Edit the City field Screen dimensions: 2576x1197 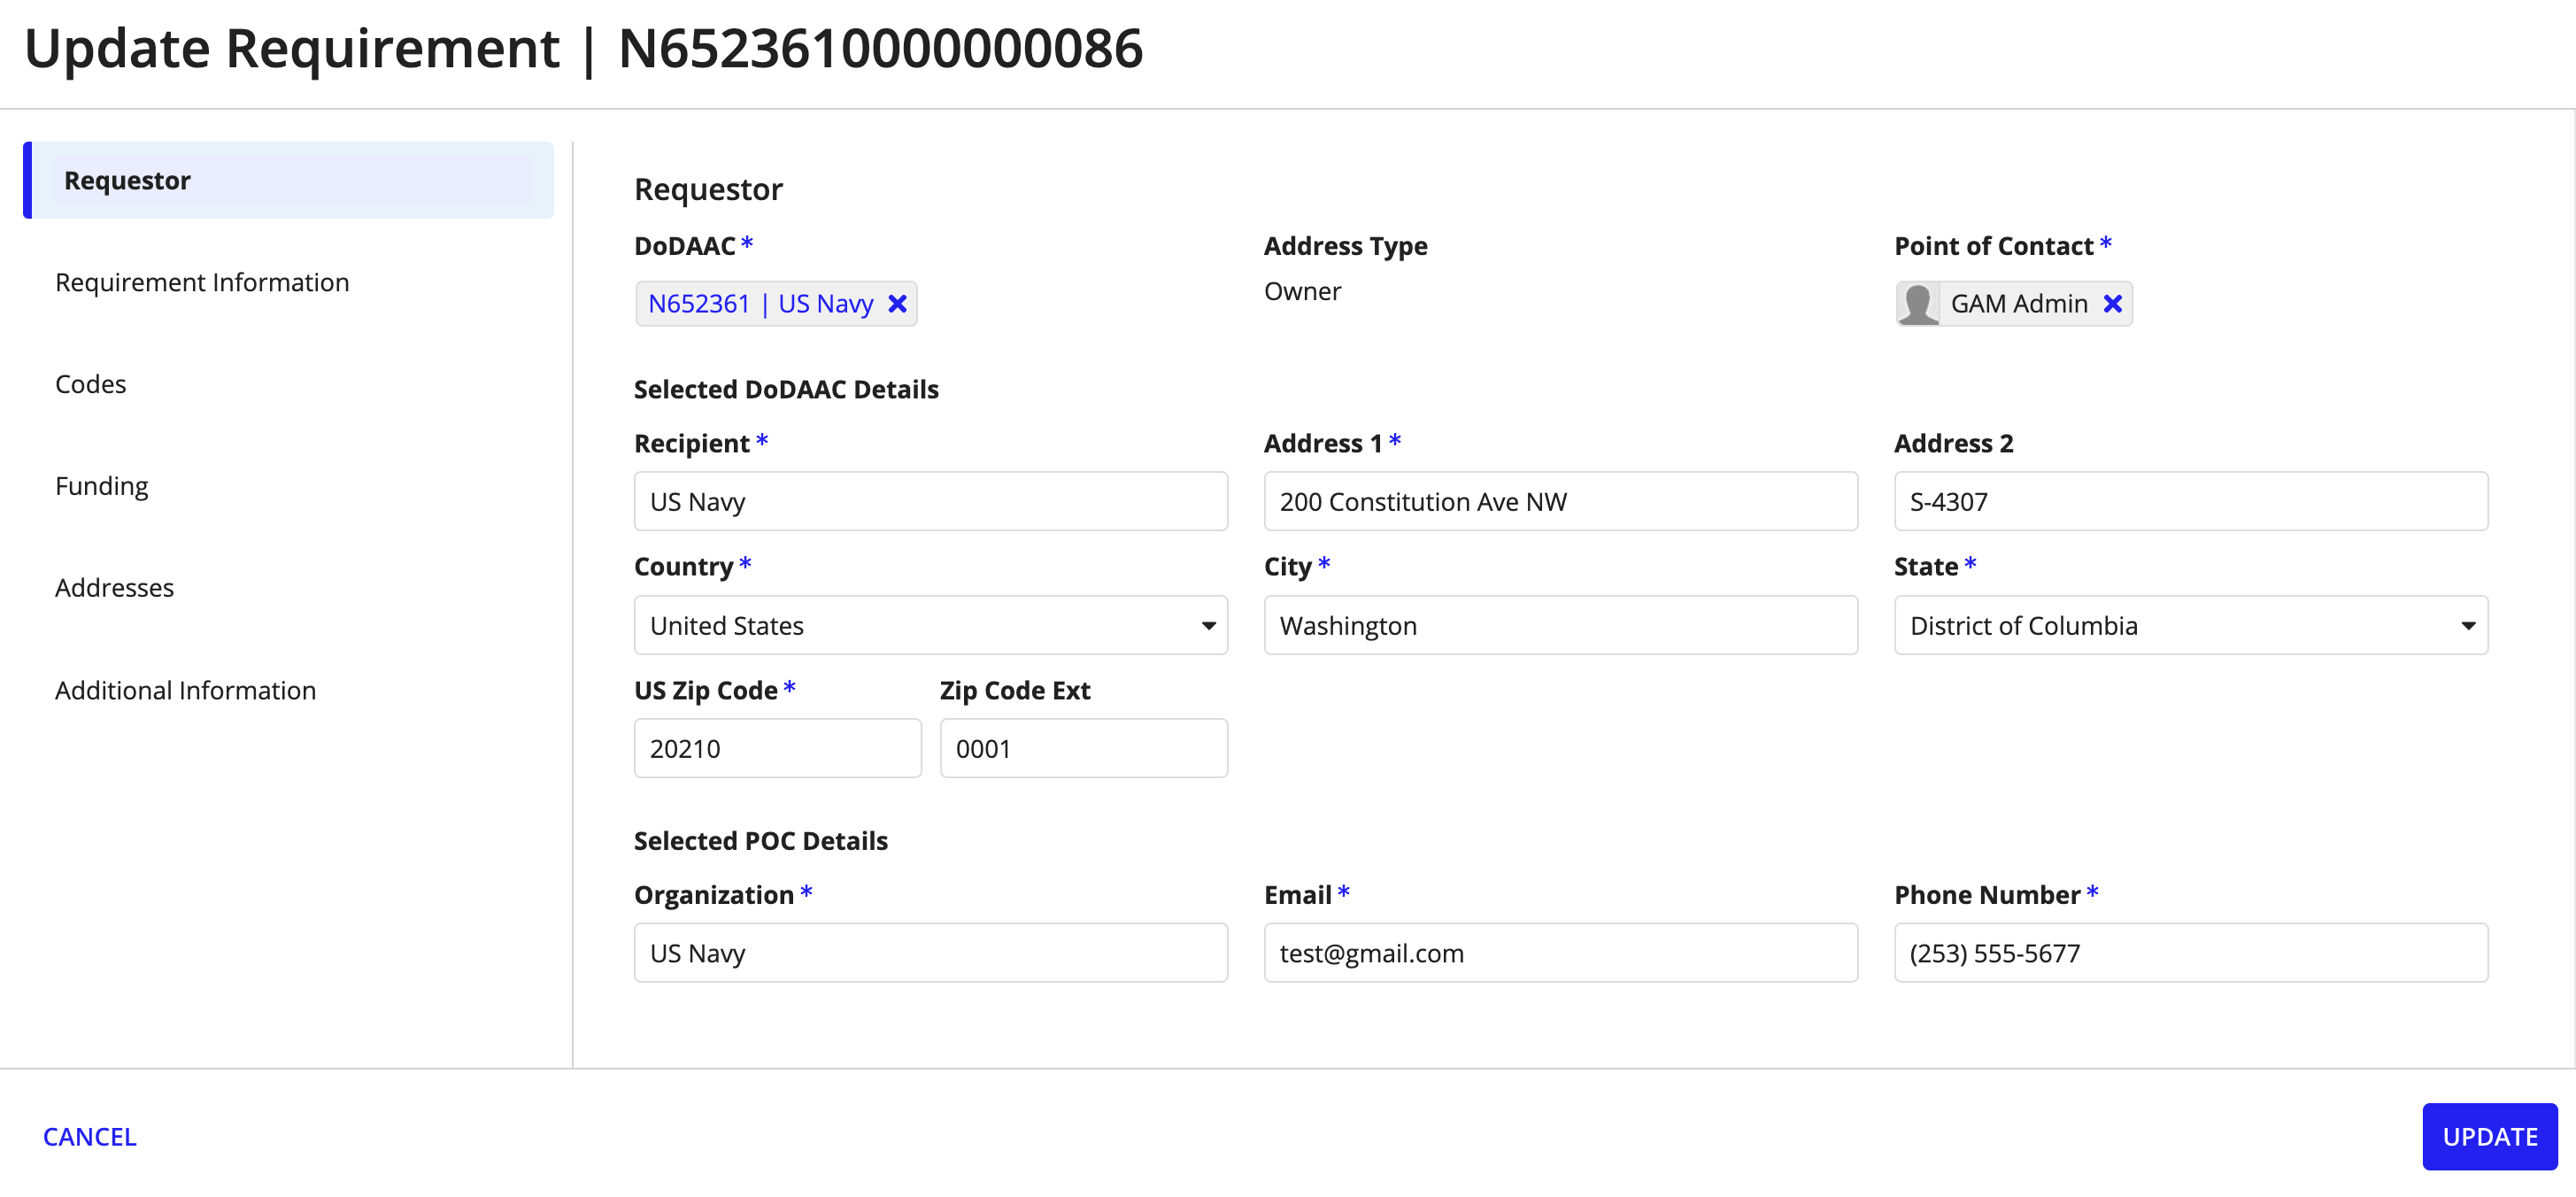[1560, 626]
